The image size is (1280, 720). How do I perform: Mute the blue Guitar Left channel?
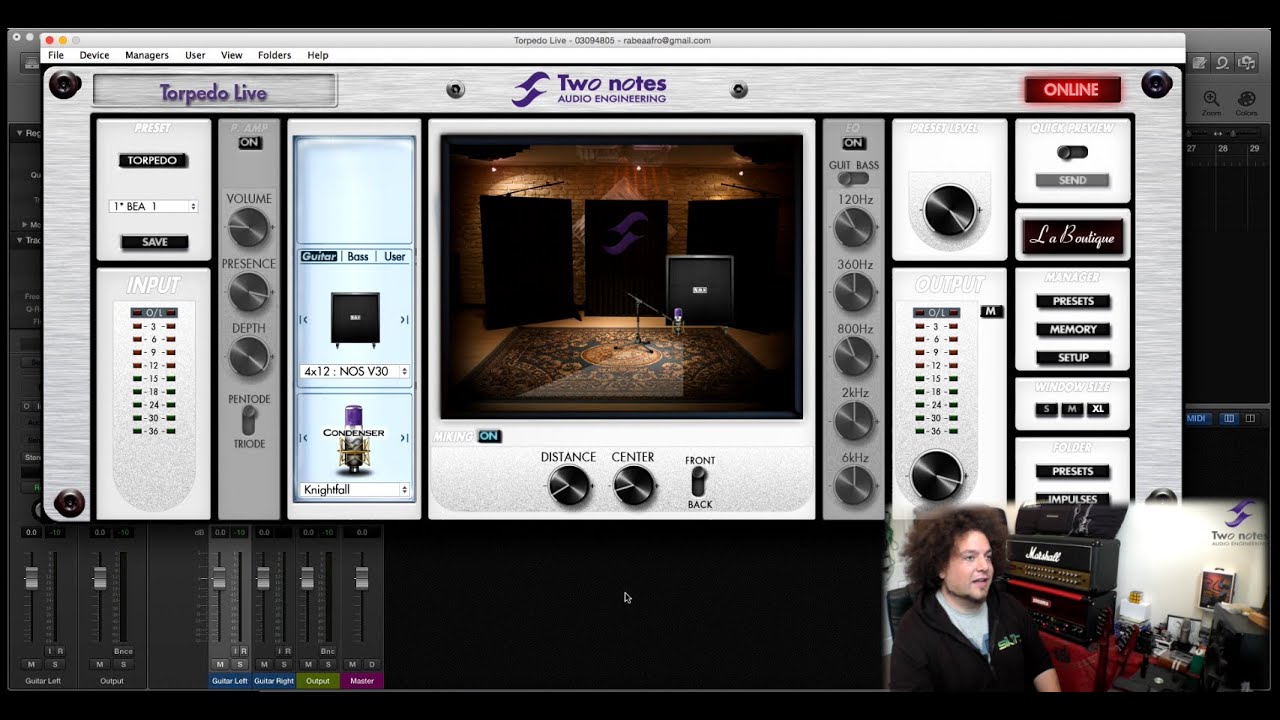pyautogui.click(x=220, y=664)
